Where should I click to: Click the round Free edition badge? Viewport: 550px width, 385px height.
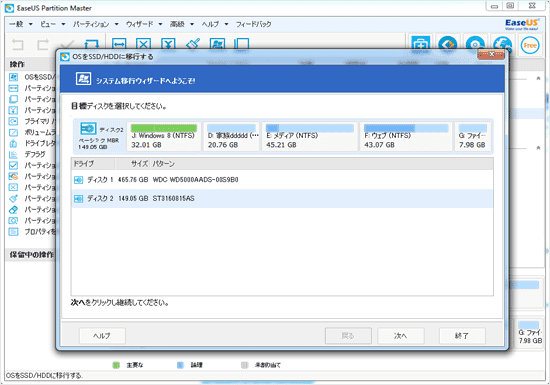530,46
